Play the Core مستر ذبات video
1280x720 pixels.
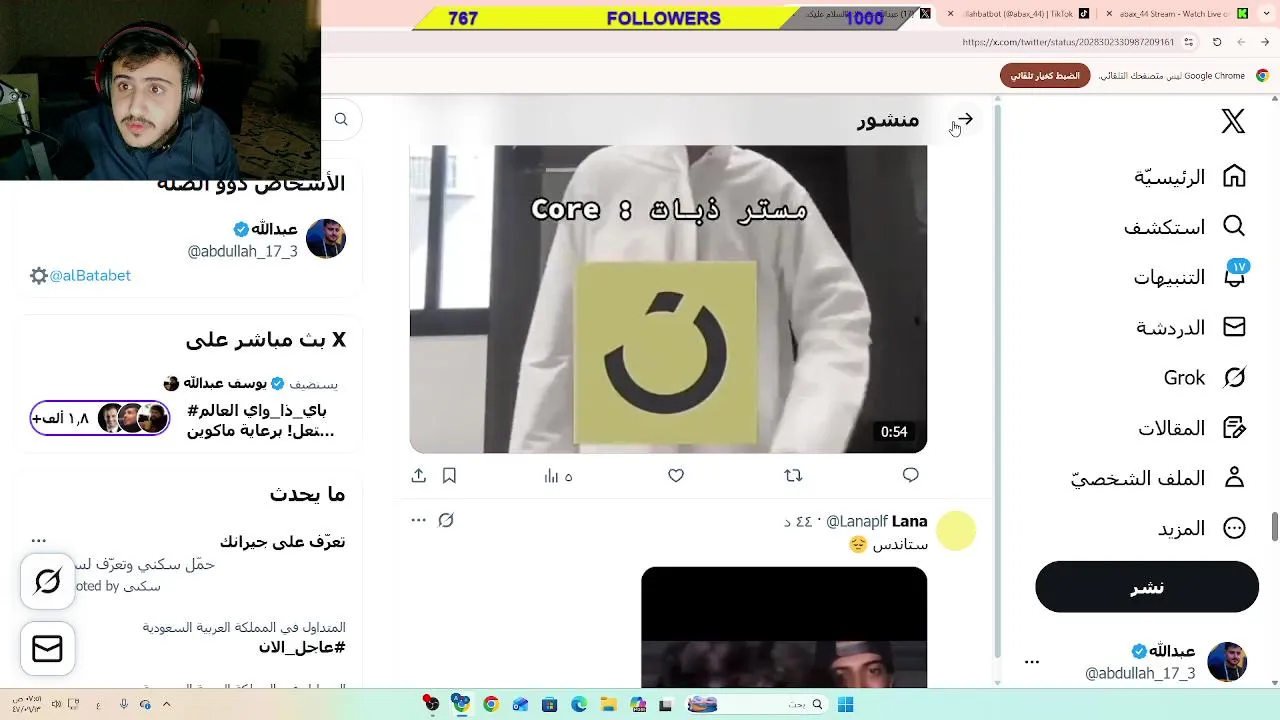pos(668,299)
